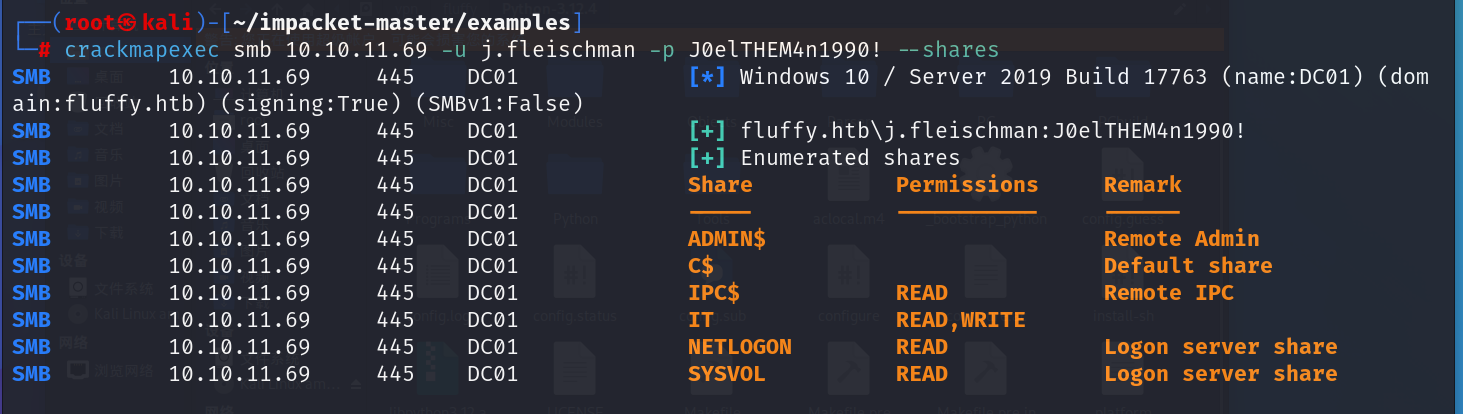The width and height of the screenshot is (1463, 414).
Task: Click the C$ share name
Action: pyautogui.click(x=701, y=266)
